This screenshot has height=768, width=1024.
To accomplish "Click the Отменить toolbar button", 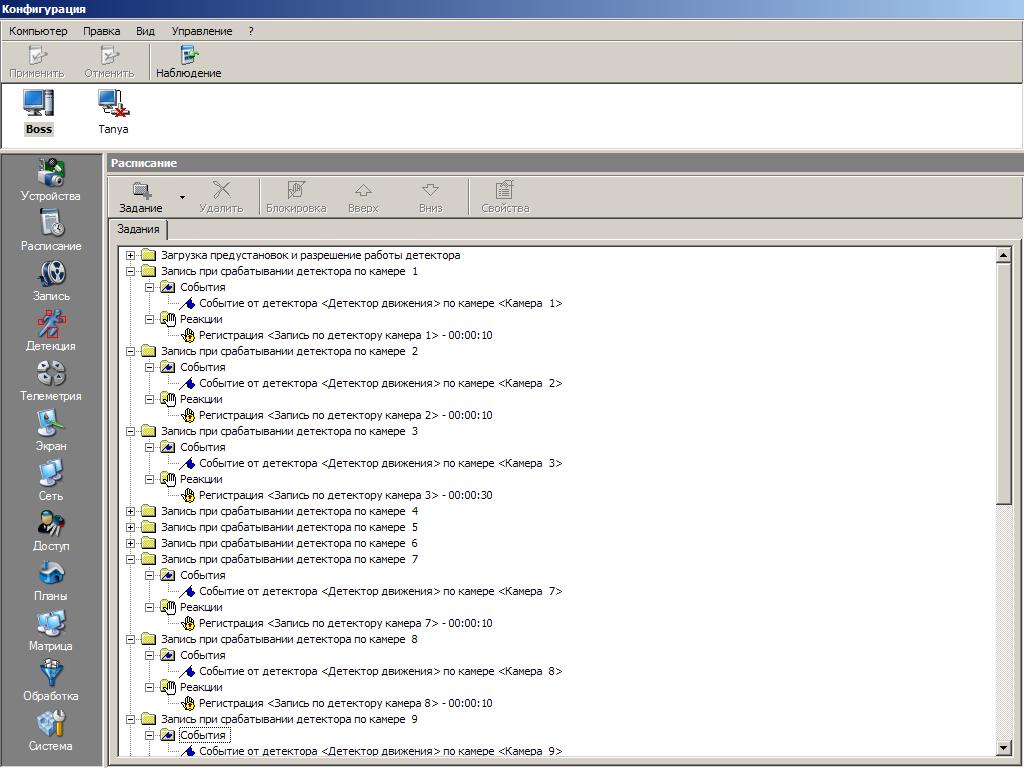I will (109, 62).
